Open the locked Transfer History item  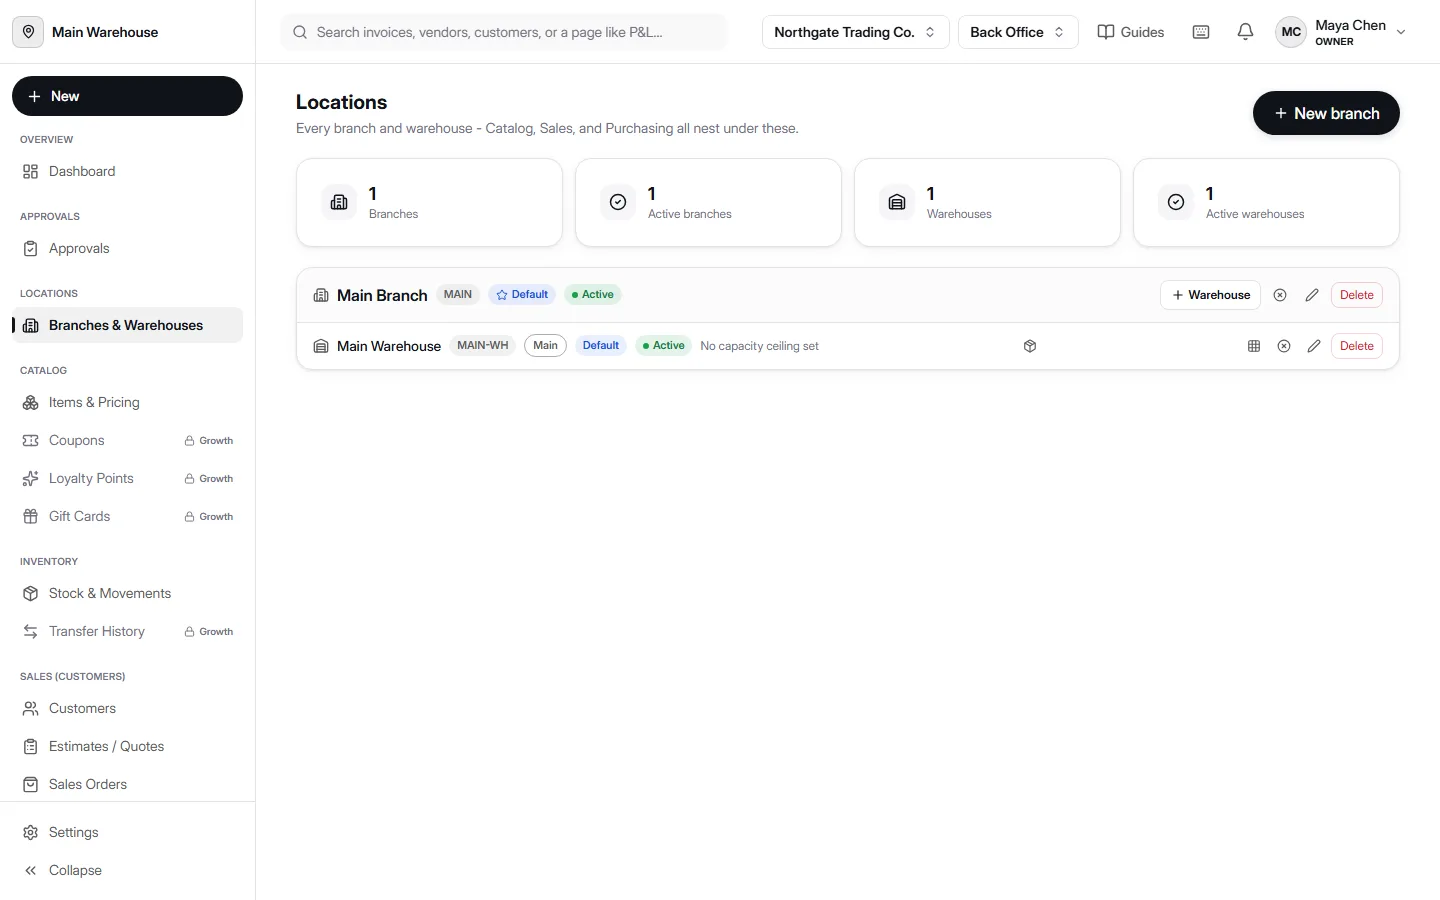[x=127, y=631]
